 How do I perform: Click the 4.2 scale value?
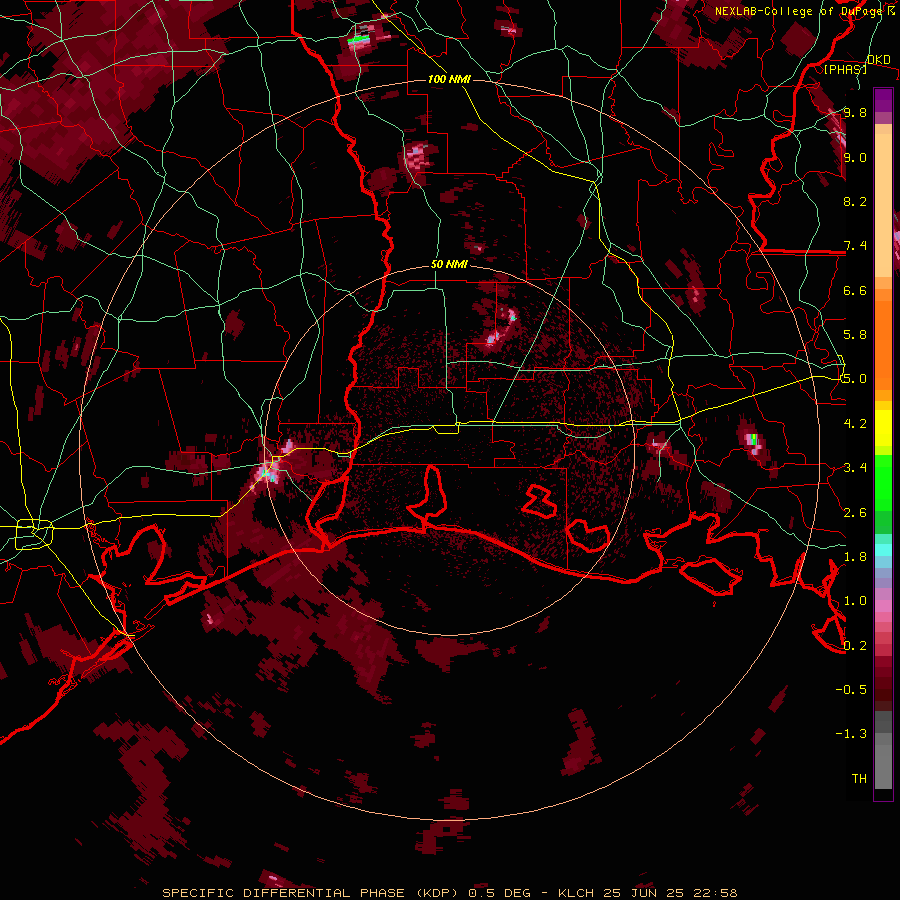tap(855, 424)
